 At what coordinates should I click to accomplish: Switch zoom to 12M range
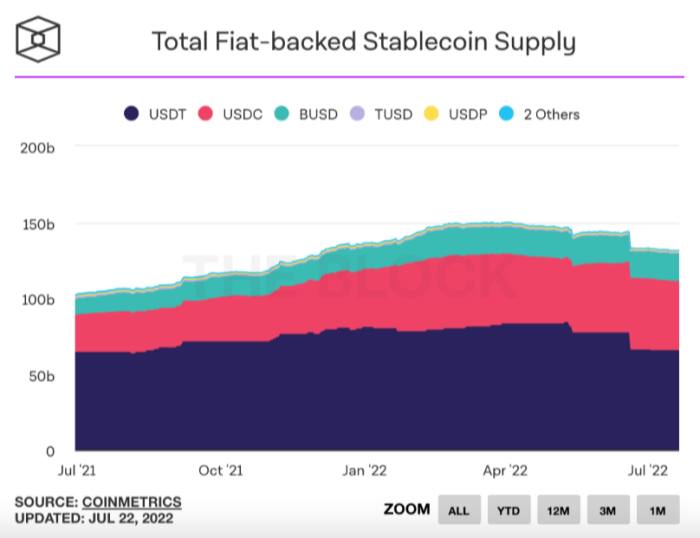pyautogui.click(x=558, y=510)
